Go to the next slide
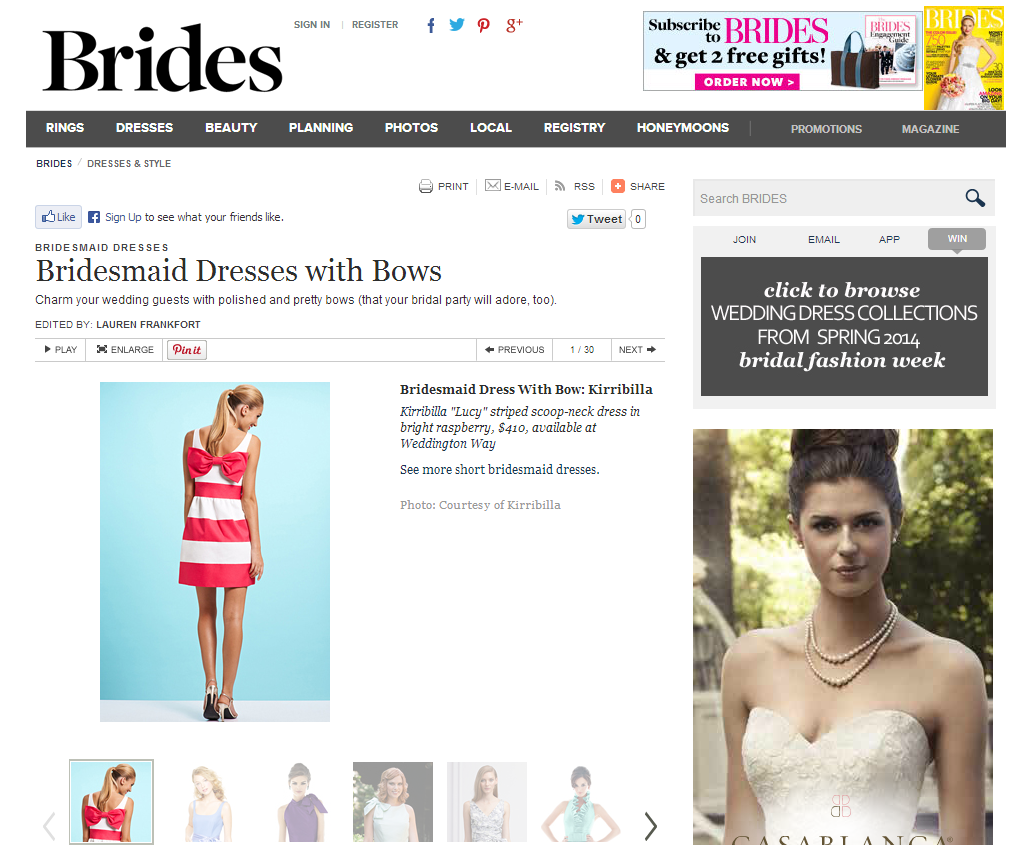 point(637,350)
